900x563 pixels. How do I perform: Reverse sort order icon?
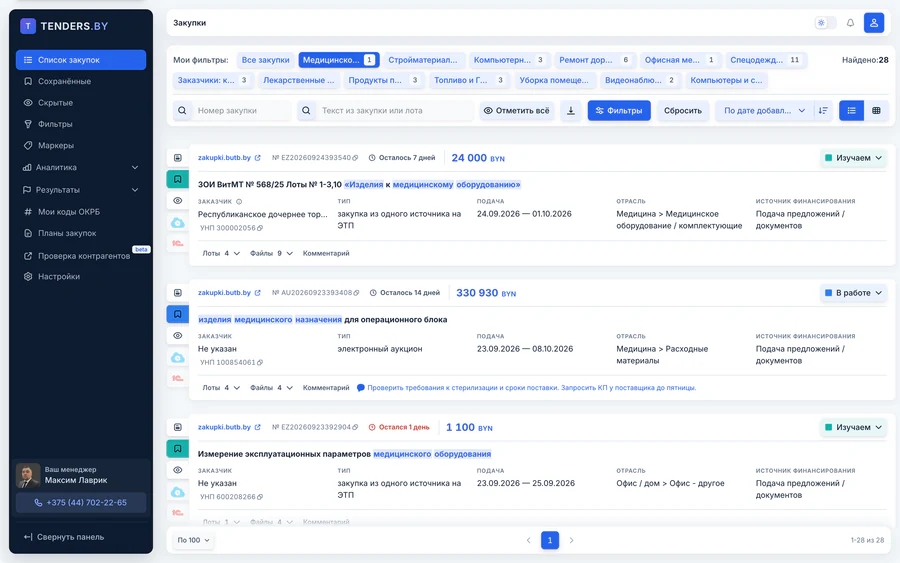coord(823,111)
